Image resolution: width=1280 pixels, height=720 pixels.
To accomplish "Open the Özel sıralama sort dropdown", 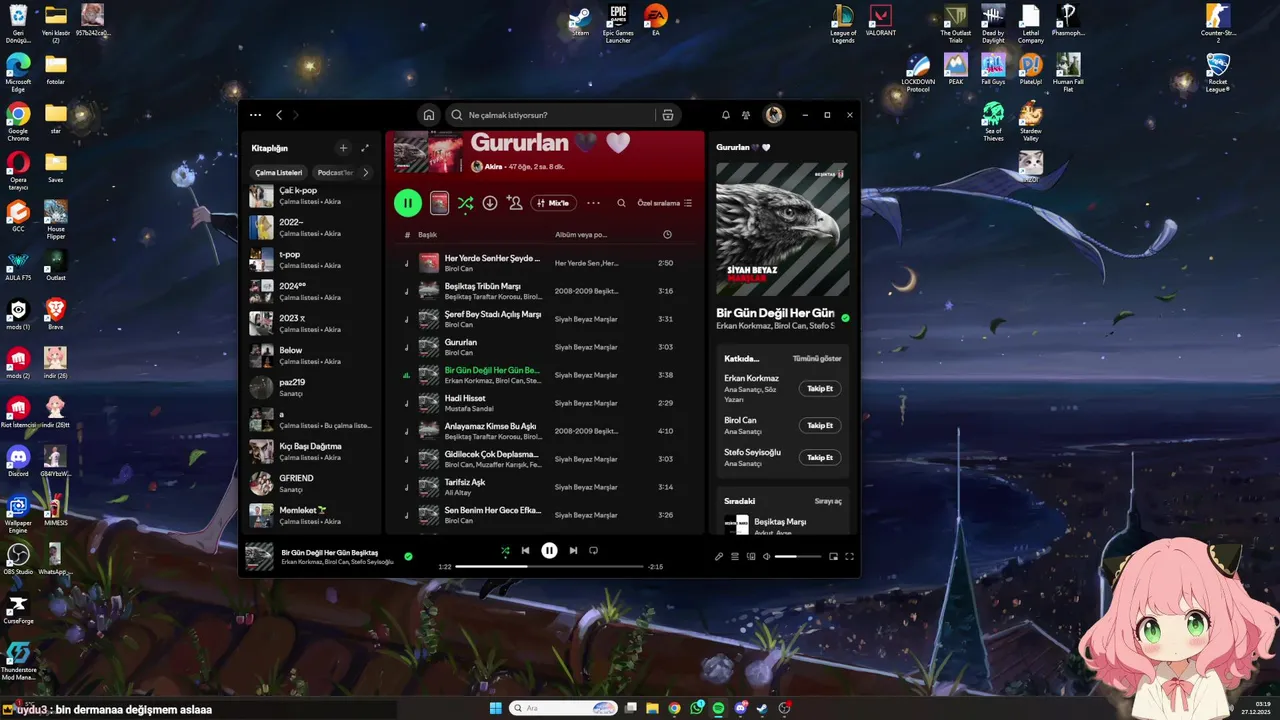I will [x=665, y=203].
